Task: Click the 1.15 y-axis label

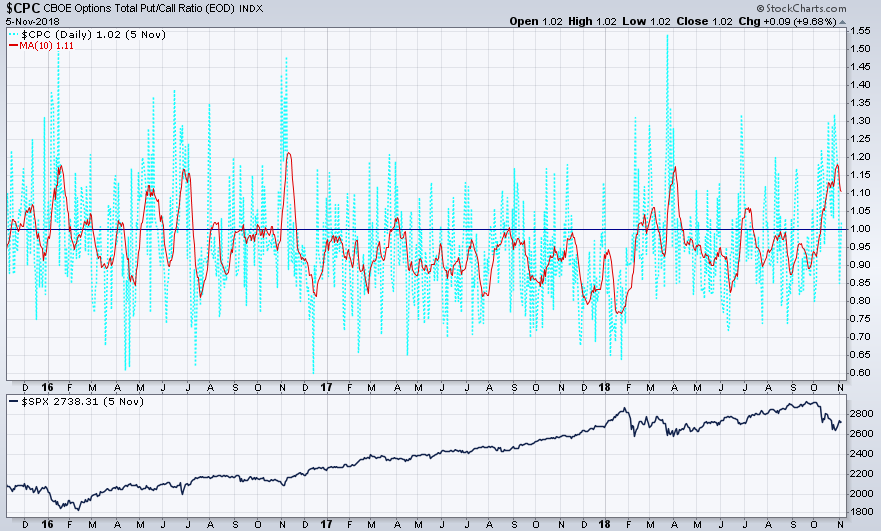Action: (x=860, y=175)
